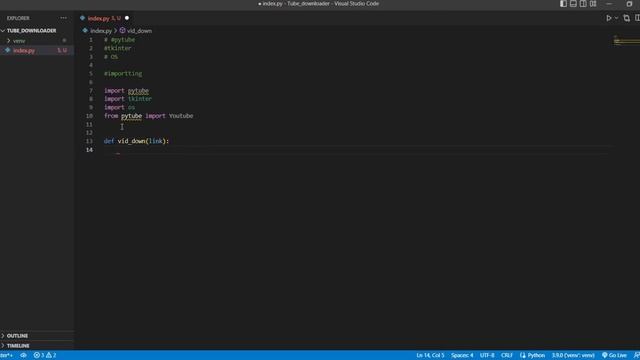This screenshot has width=640, height=360.
Task: Open Explorer more actions ellipsis
Action: click(63, 18)
